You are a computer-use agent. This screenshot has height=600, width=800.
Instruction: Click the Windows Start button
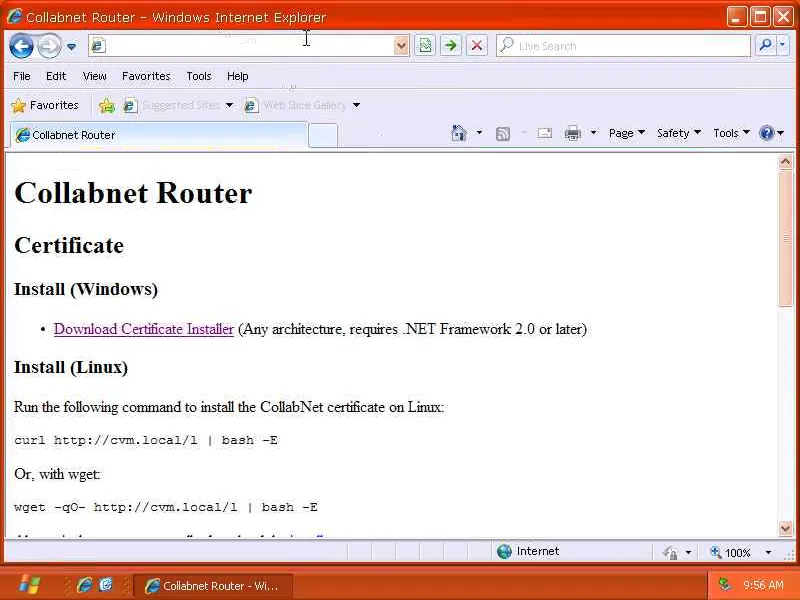(29, 585)
